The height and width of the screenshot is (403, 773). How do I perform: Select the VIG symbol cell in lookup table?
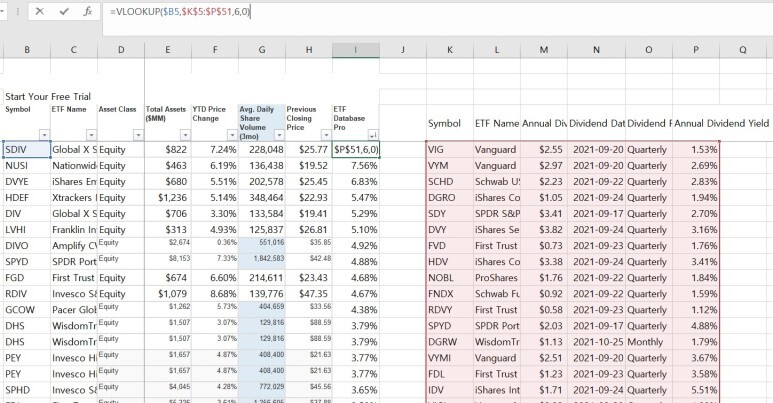click(450, 149)
